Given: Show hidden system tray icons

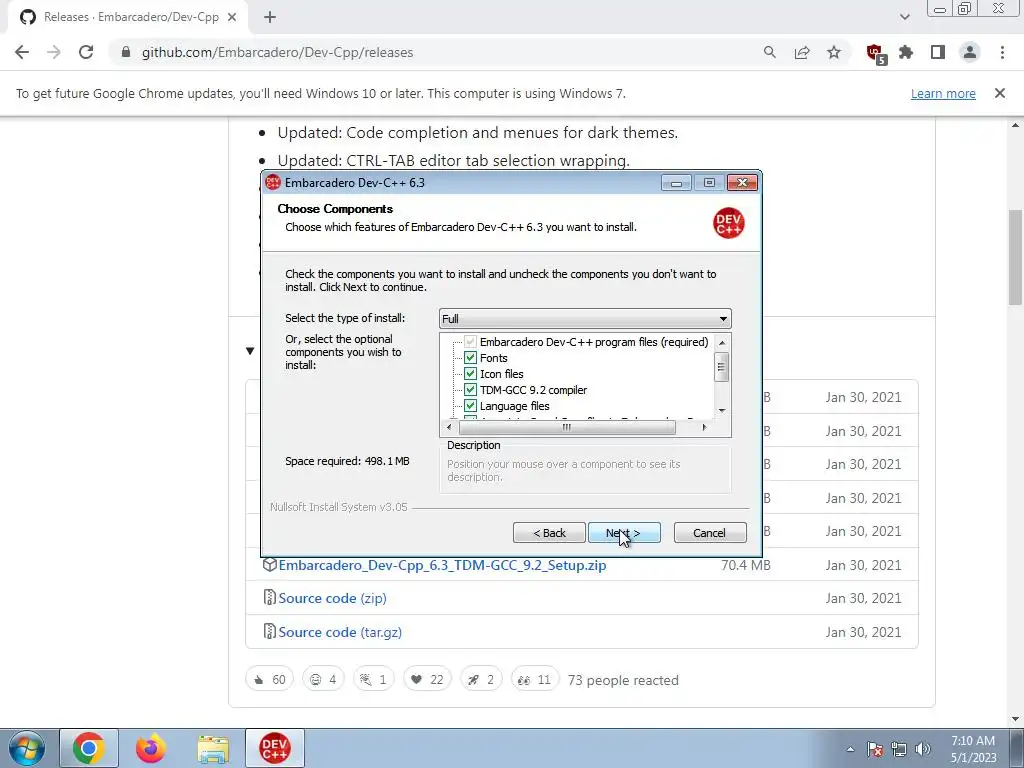Looking at the screenshot, I should [850, 749].
